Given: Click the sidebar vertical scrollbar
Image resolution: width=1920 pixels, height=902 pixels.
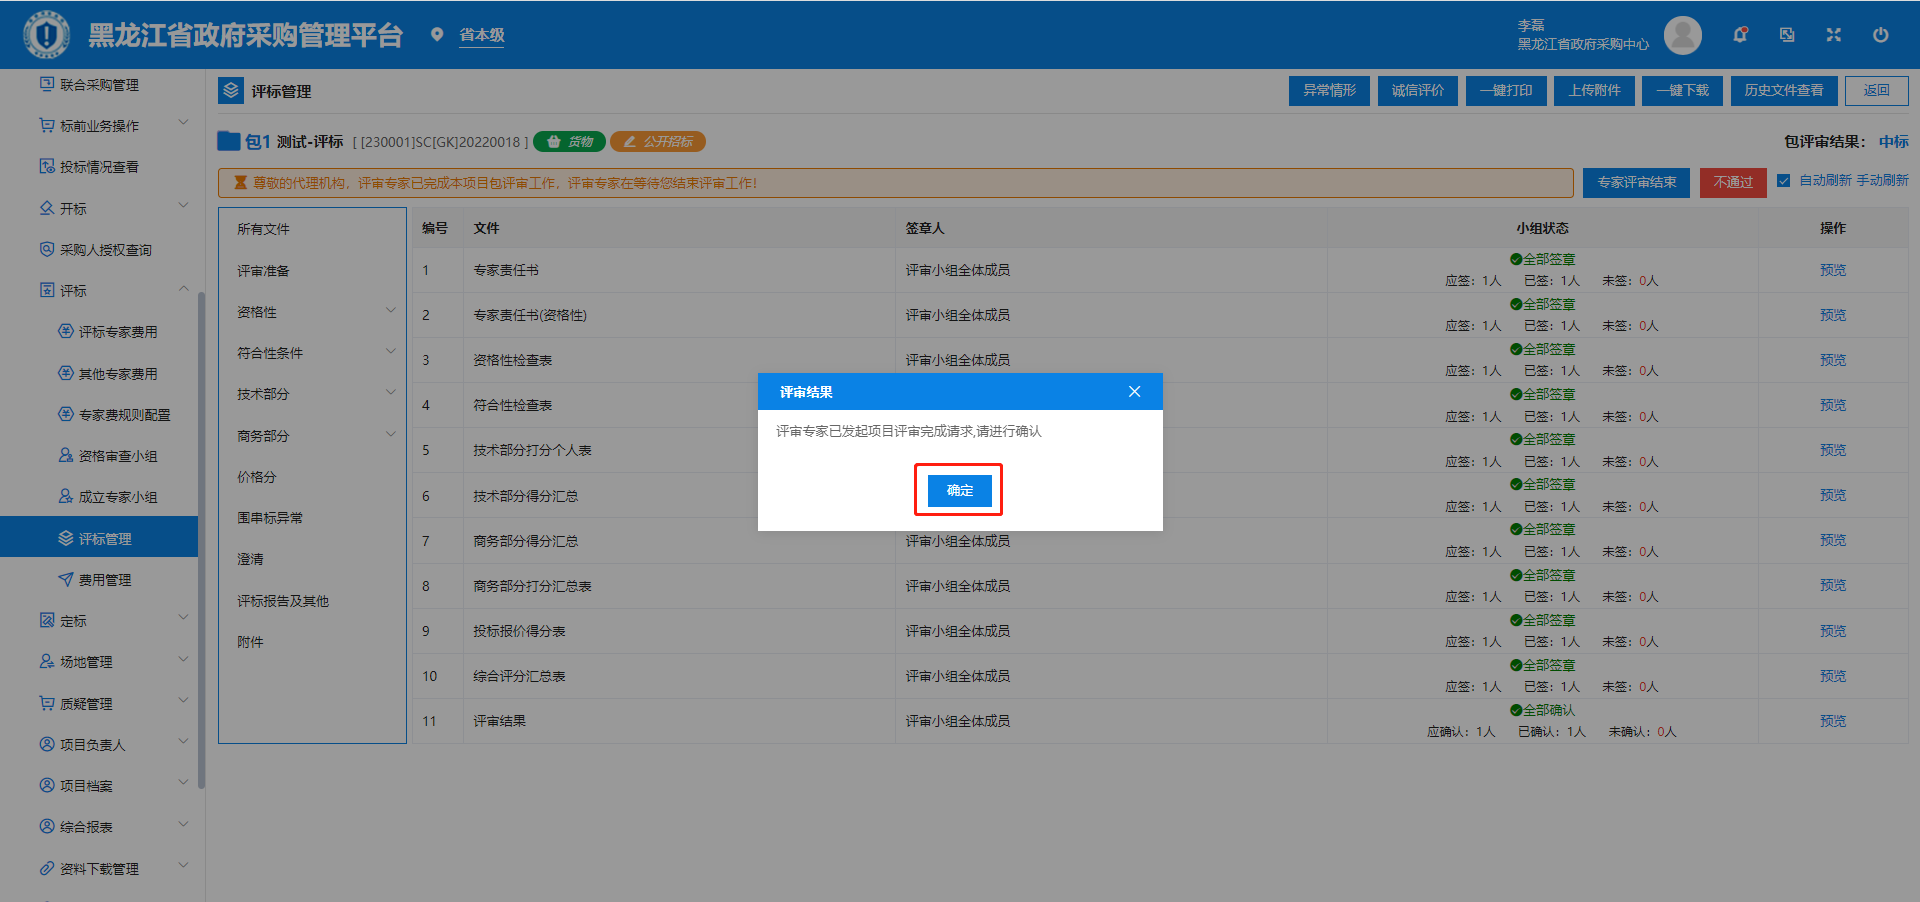Looking at the screenshot, I should [201, 540].
